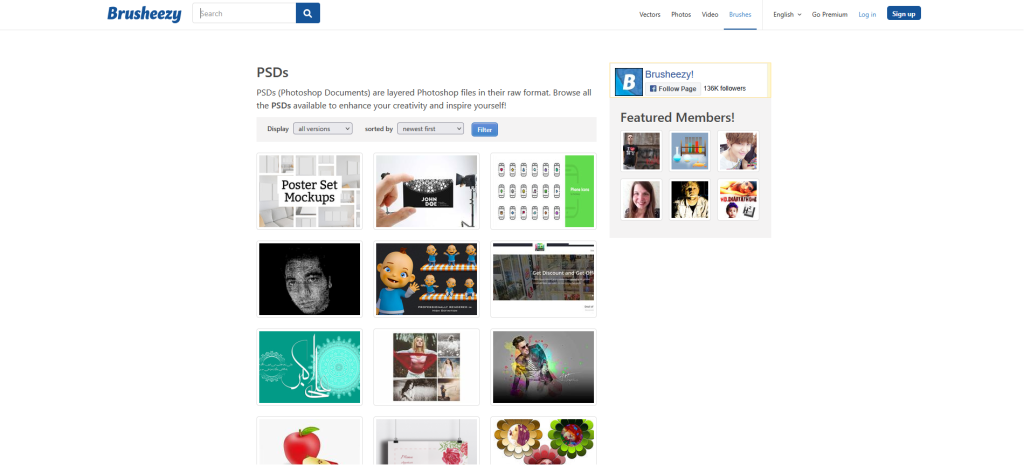Expand the sorted by newest first dropdown
1024x465 pixels.
point(430,129)
